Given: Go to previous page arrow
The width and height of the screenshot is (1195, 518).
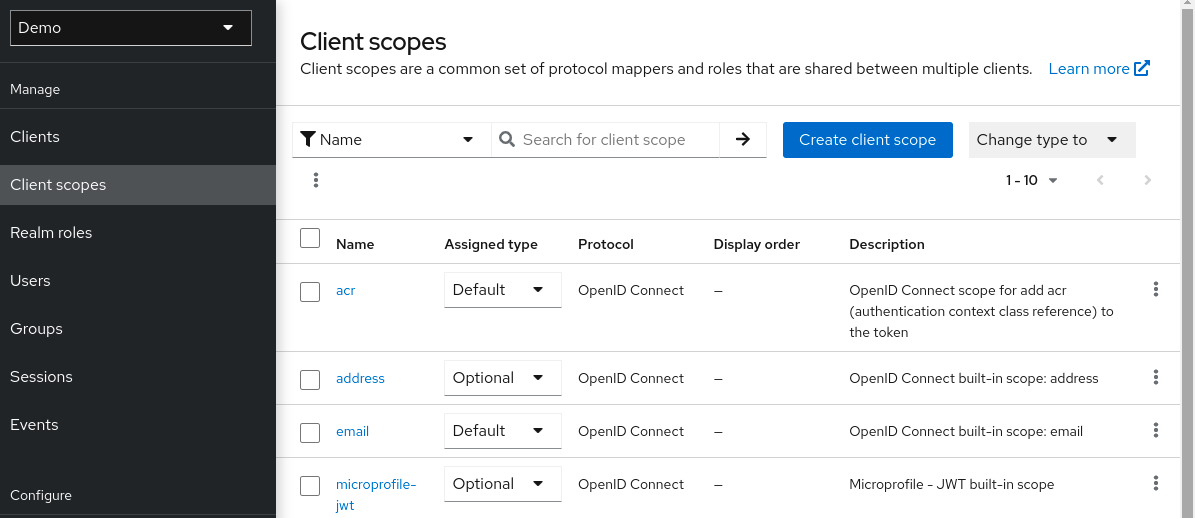Looking at the screenshot, I should pyautogui.click(x=1100, y=180).
